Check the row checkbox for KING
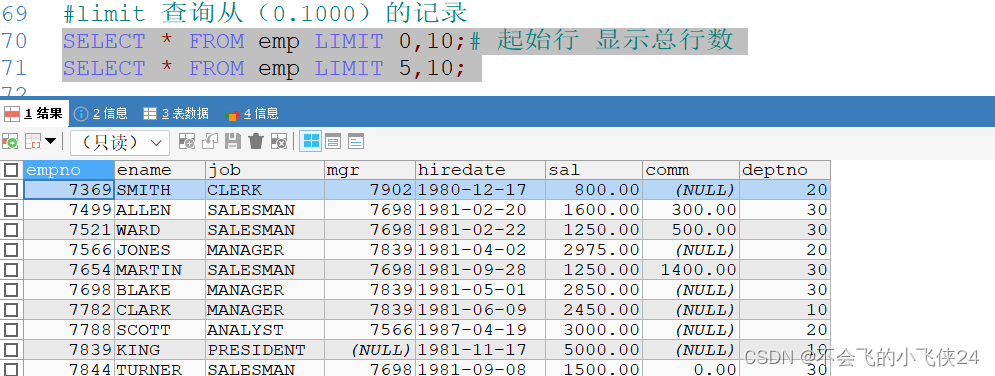 click(x=10, y=350)
